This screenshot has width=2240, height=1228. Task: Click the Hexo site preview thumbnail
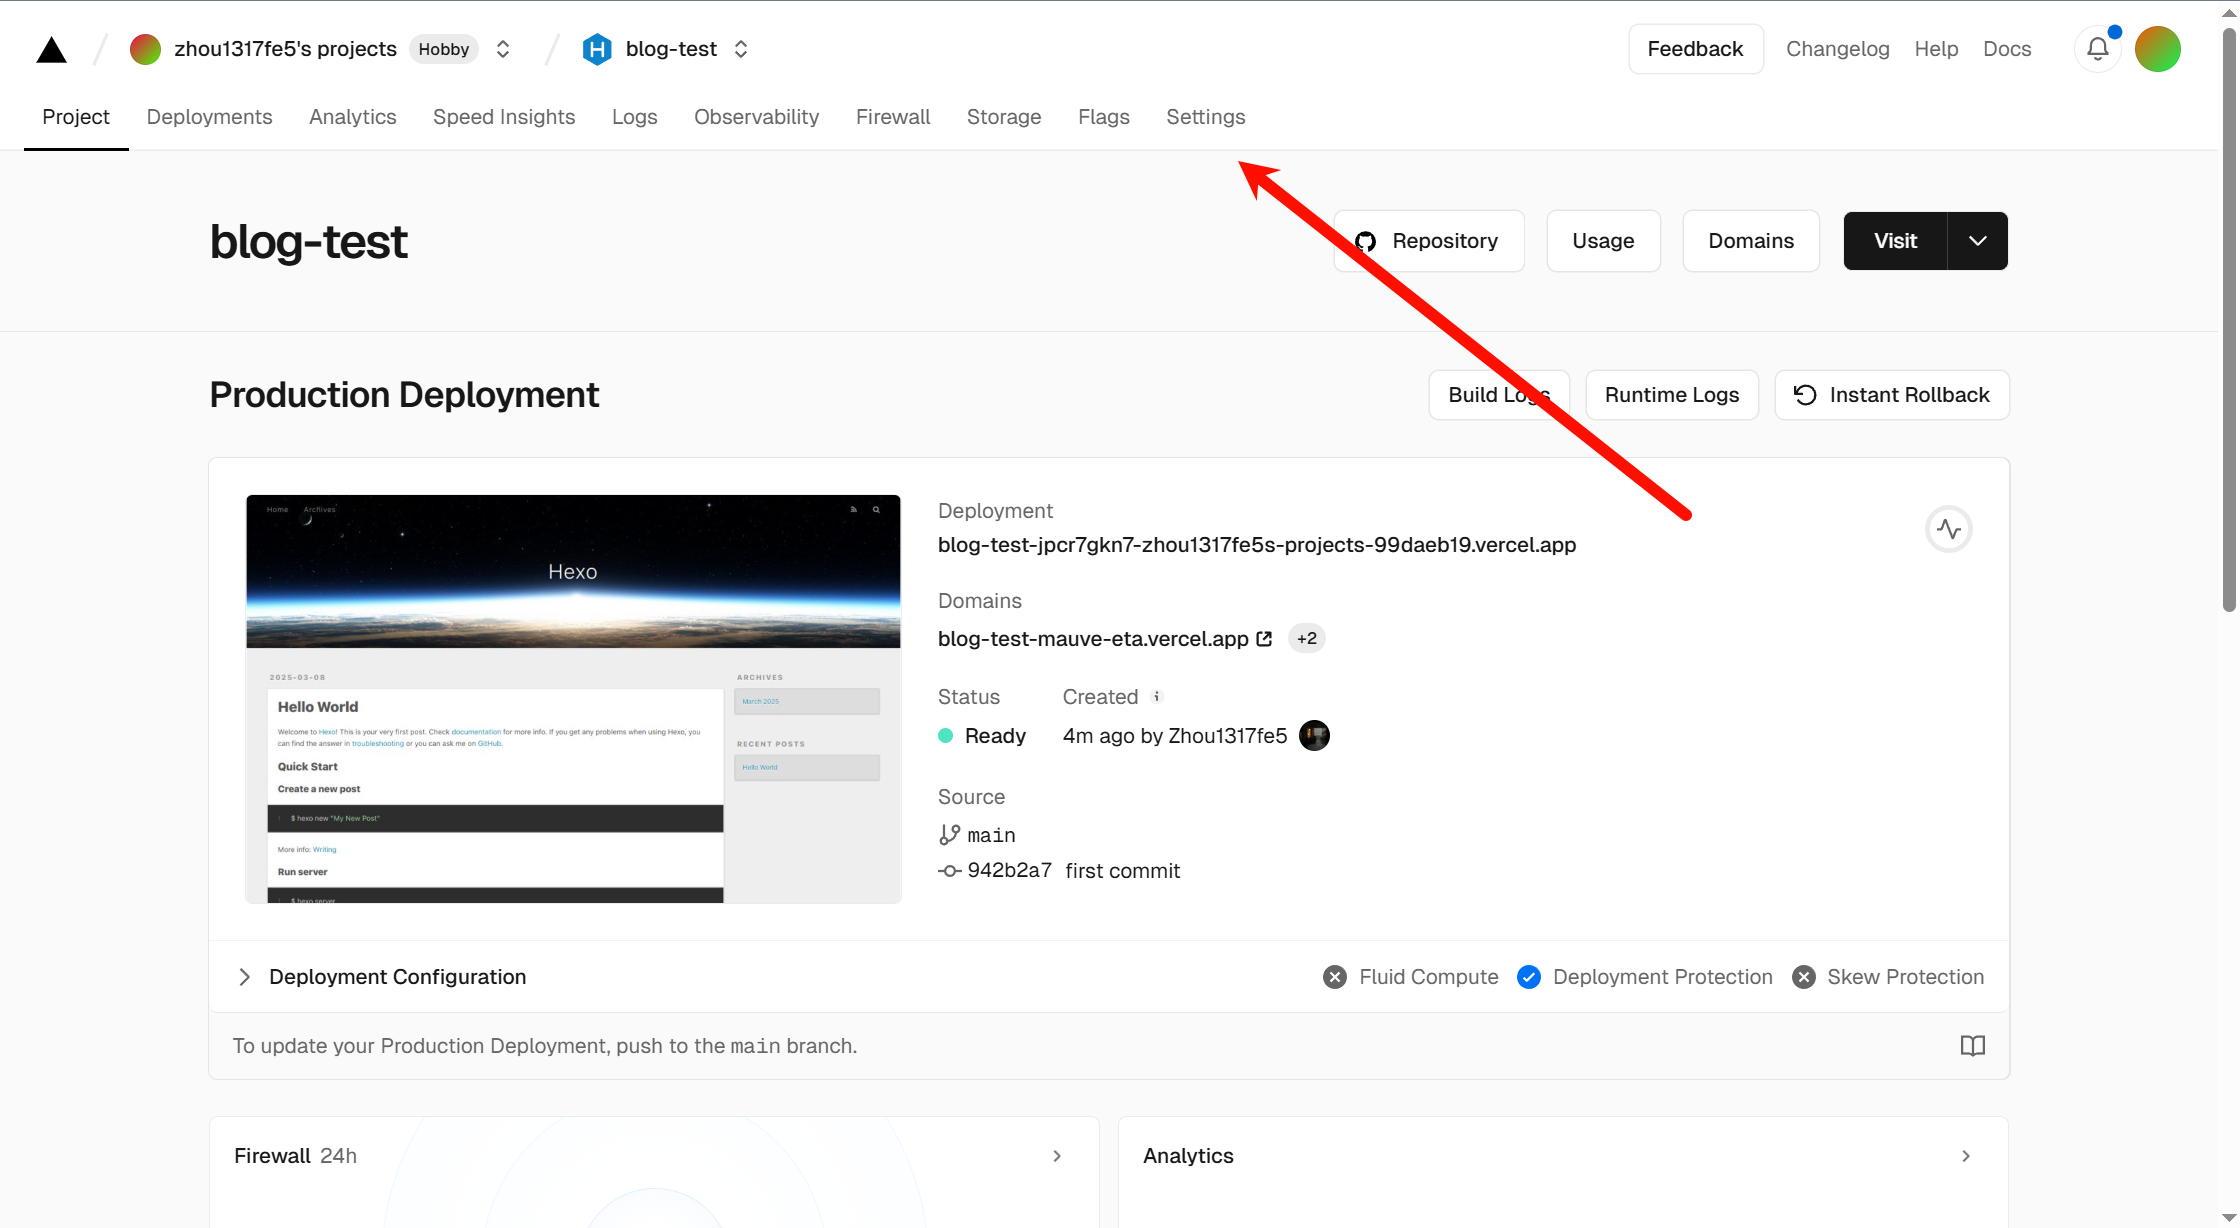coord(573,699)
